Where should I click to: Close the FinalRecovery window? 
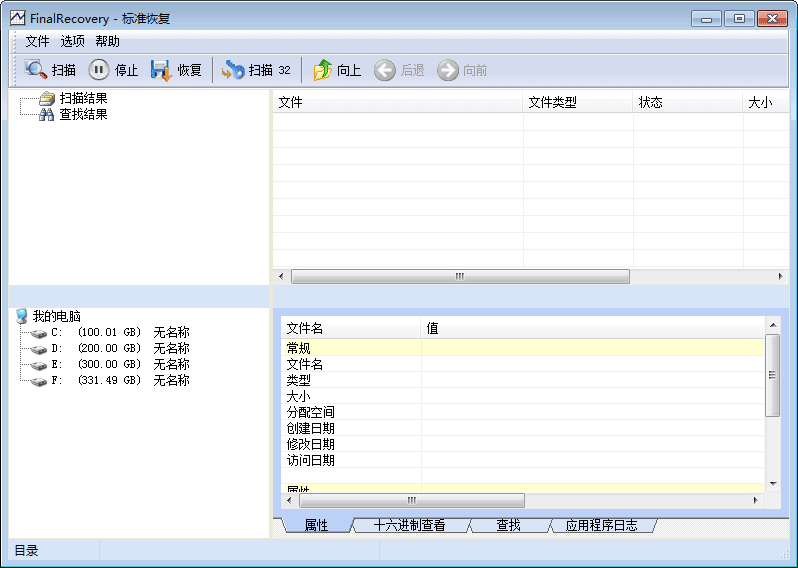click(x=772, y=19)
